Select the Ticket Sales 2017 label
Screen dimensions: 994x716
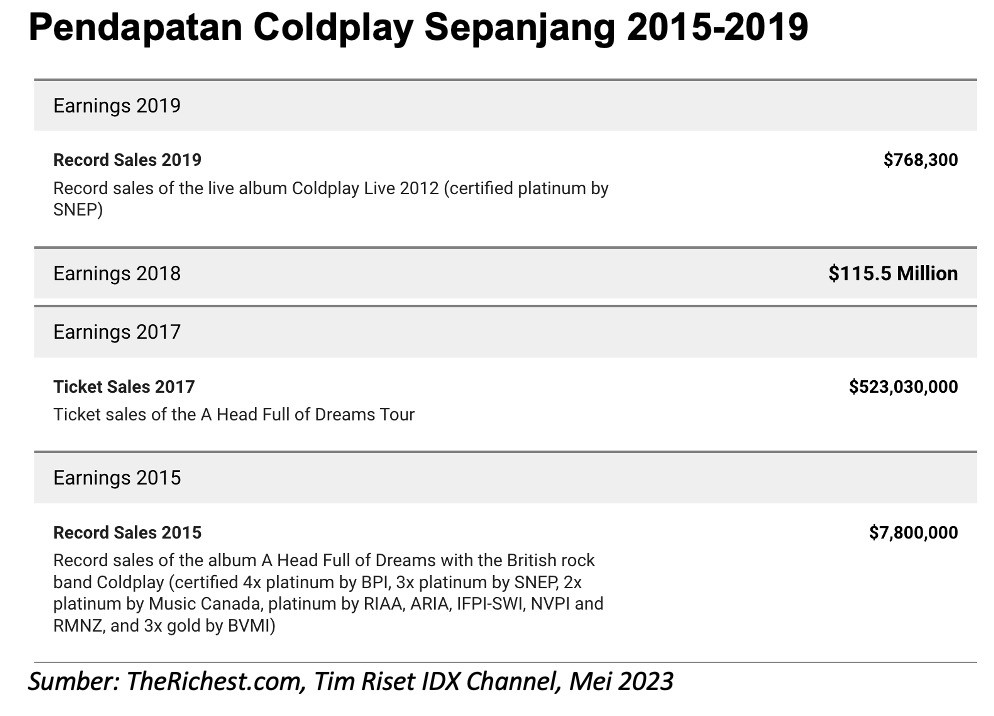[124, 387]
